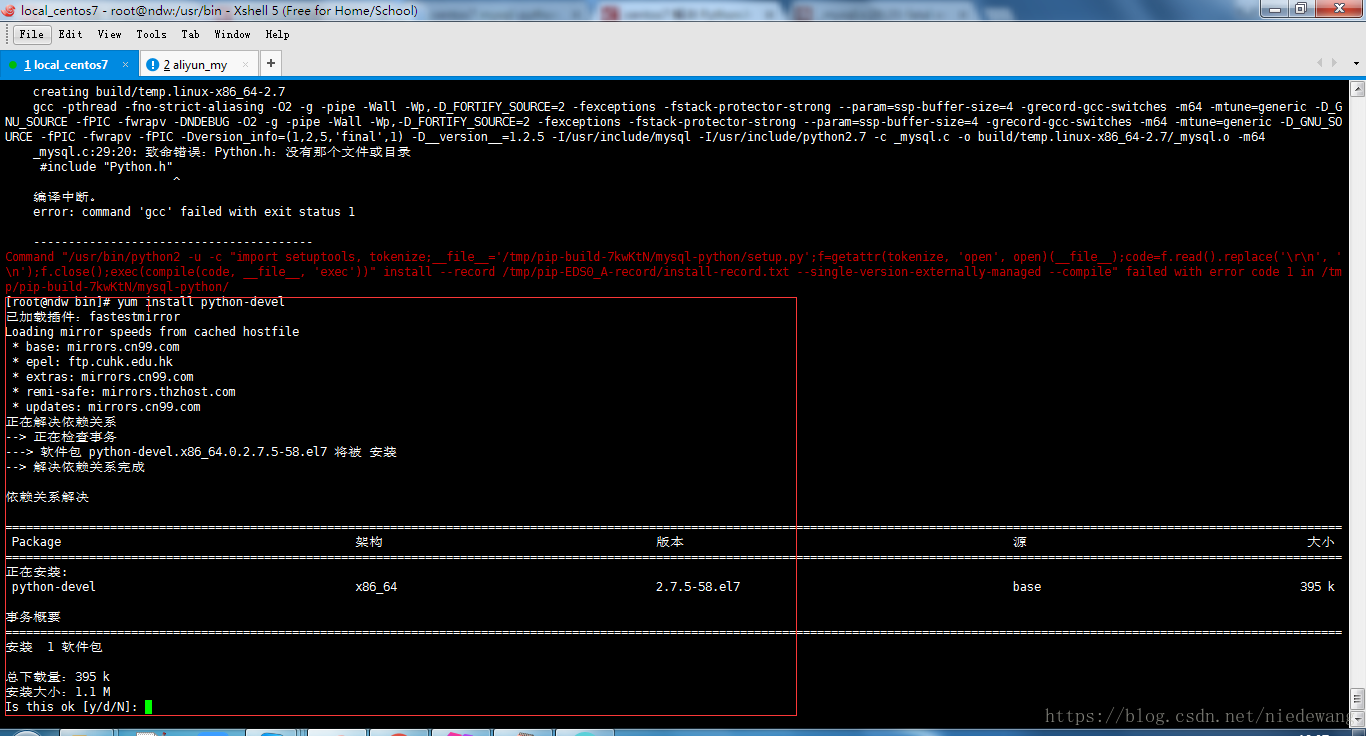Click the 'Package' column header
The image size is (1366, 736).
point(37,542)
